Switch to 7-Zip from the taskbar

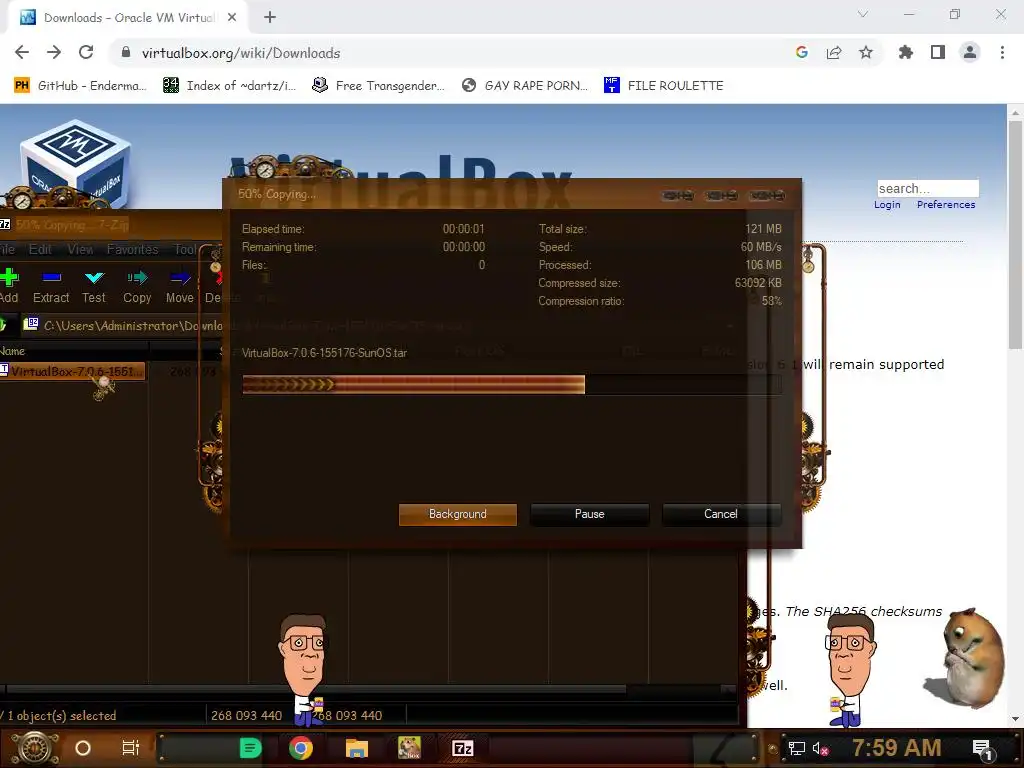click(x=462, y=748)
